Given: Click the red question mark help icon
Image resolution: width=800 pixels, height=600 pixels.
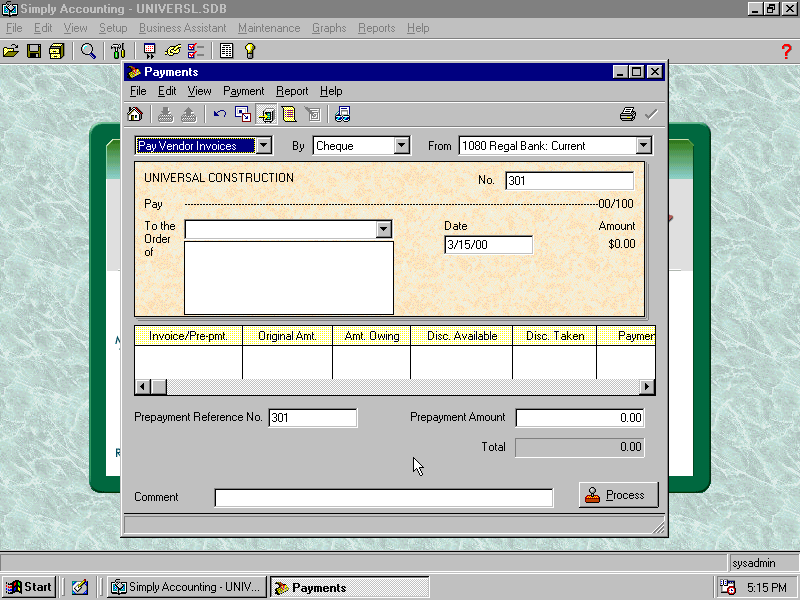Looking at the screenshot, I should [786, 51].
